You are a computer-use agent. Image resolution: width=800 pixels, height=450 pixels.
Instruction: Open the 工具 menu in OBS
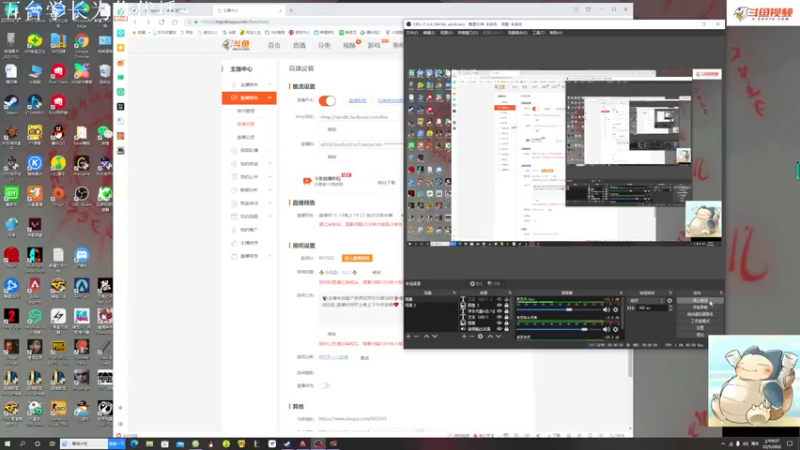tap(538, 33)
